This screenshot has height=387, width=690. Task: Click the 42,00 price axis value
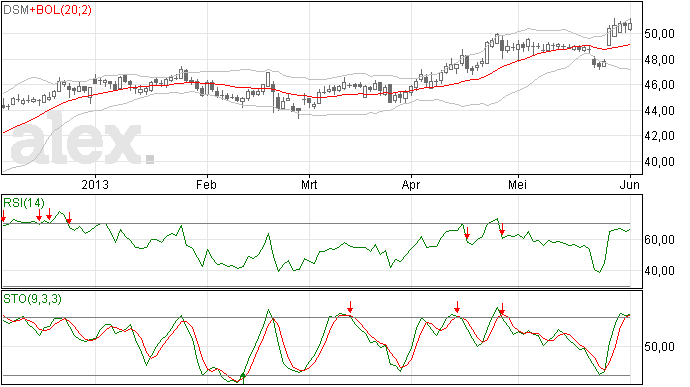coord(659,136)
